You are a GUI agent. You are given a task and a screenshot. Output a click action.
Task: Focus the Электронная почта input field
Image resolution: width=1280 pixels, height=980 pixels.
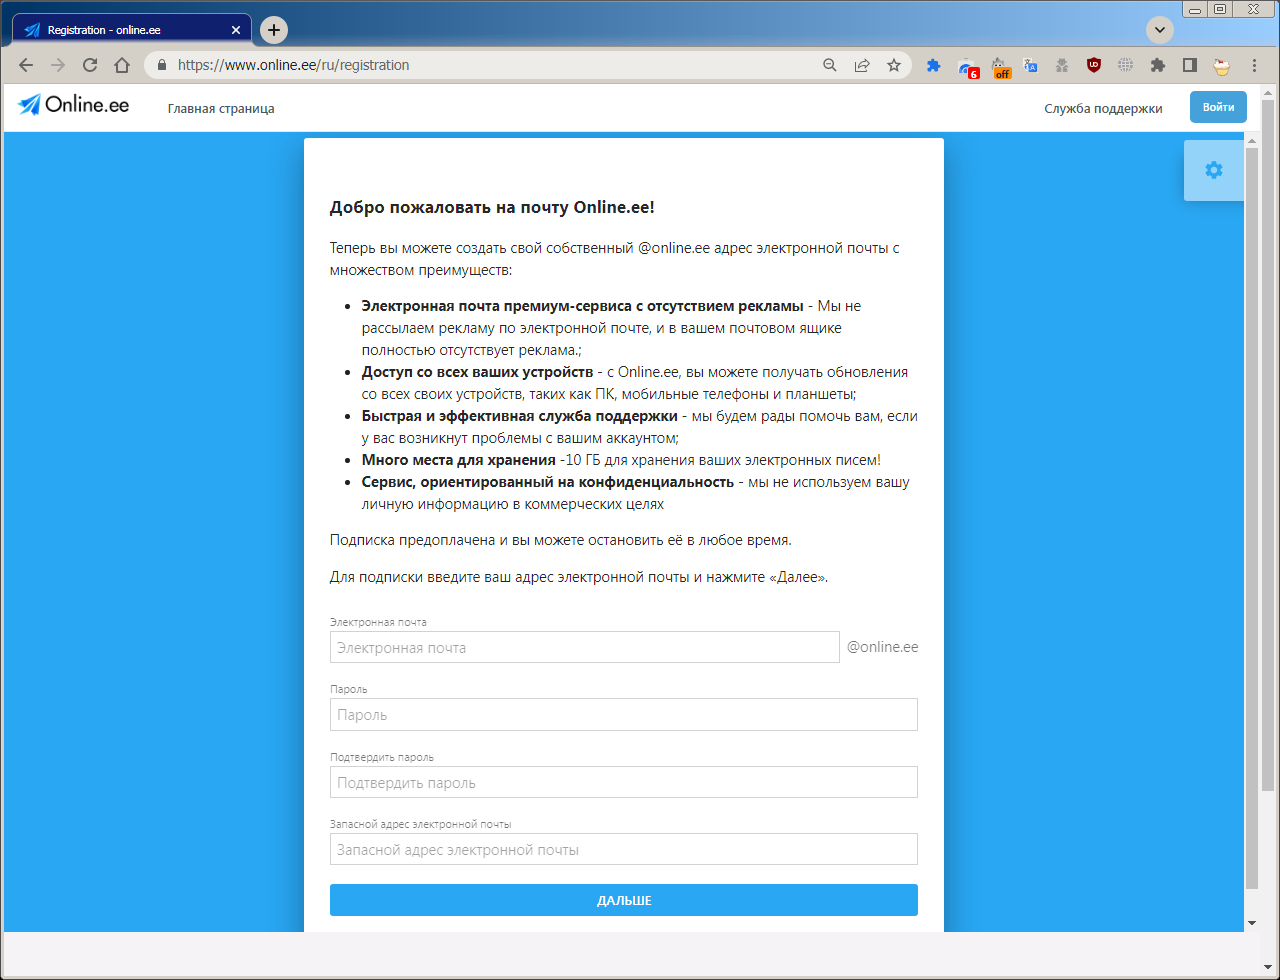585,647
